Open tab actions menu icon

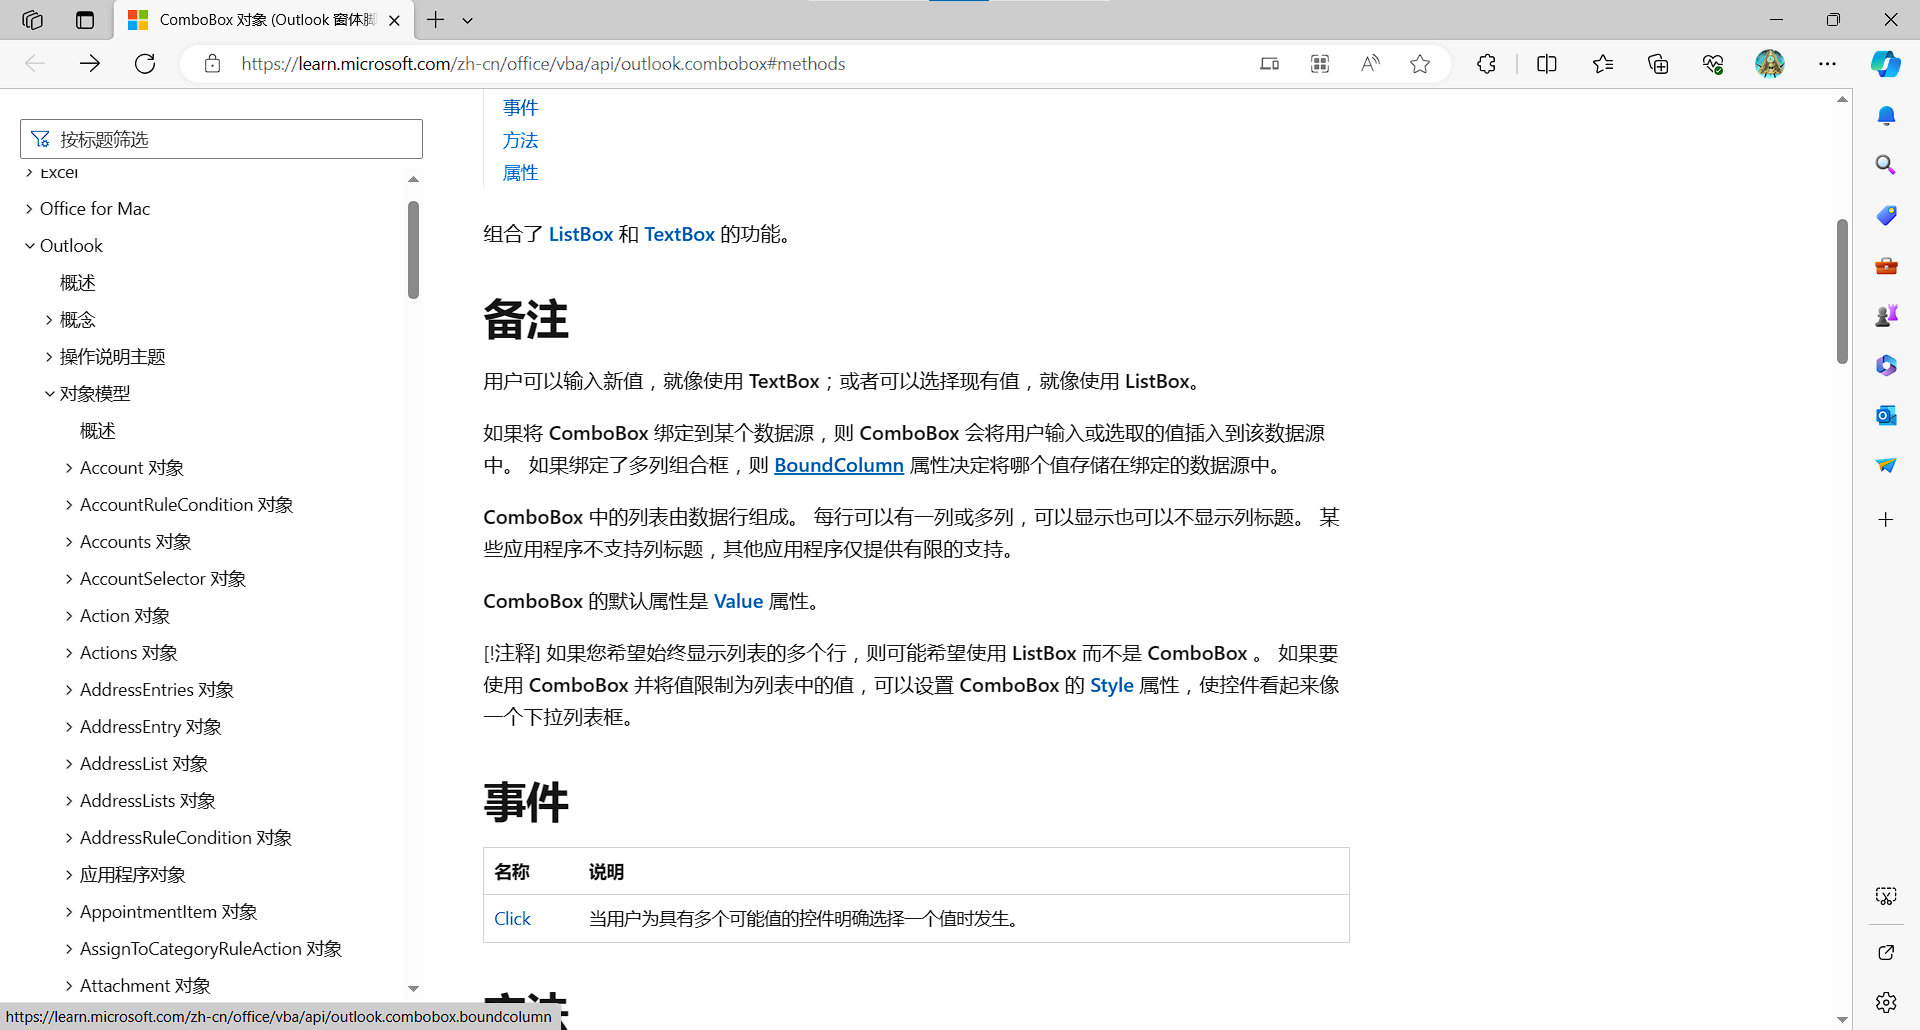[85, 20]
